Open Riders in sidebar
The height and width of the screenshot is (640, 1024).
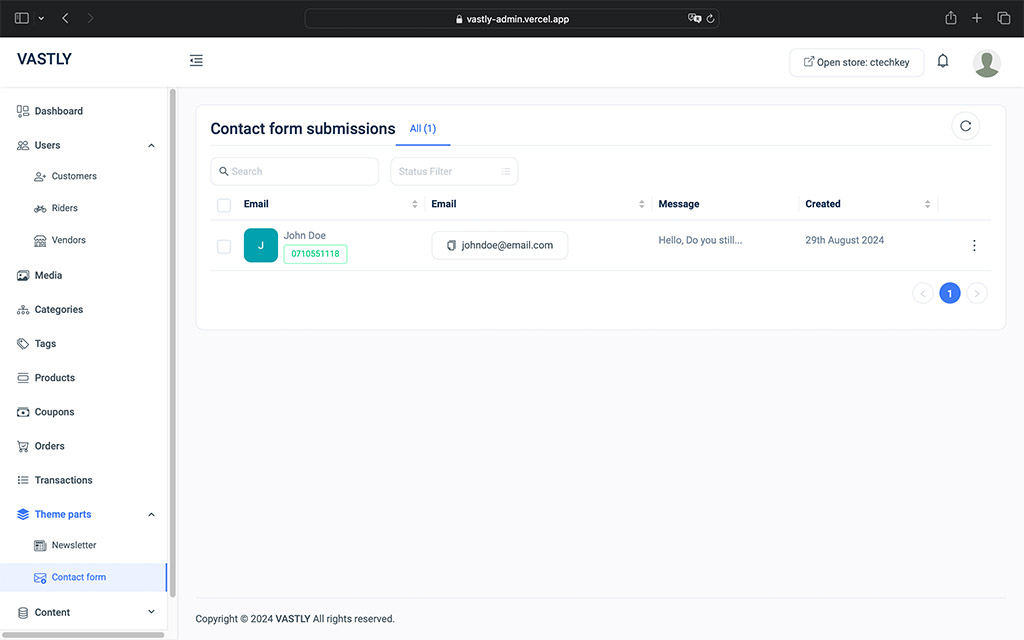(65, 208)
